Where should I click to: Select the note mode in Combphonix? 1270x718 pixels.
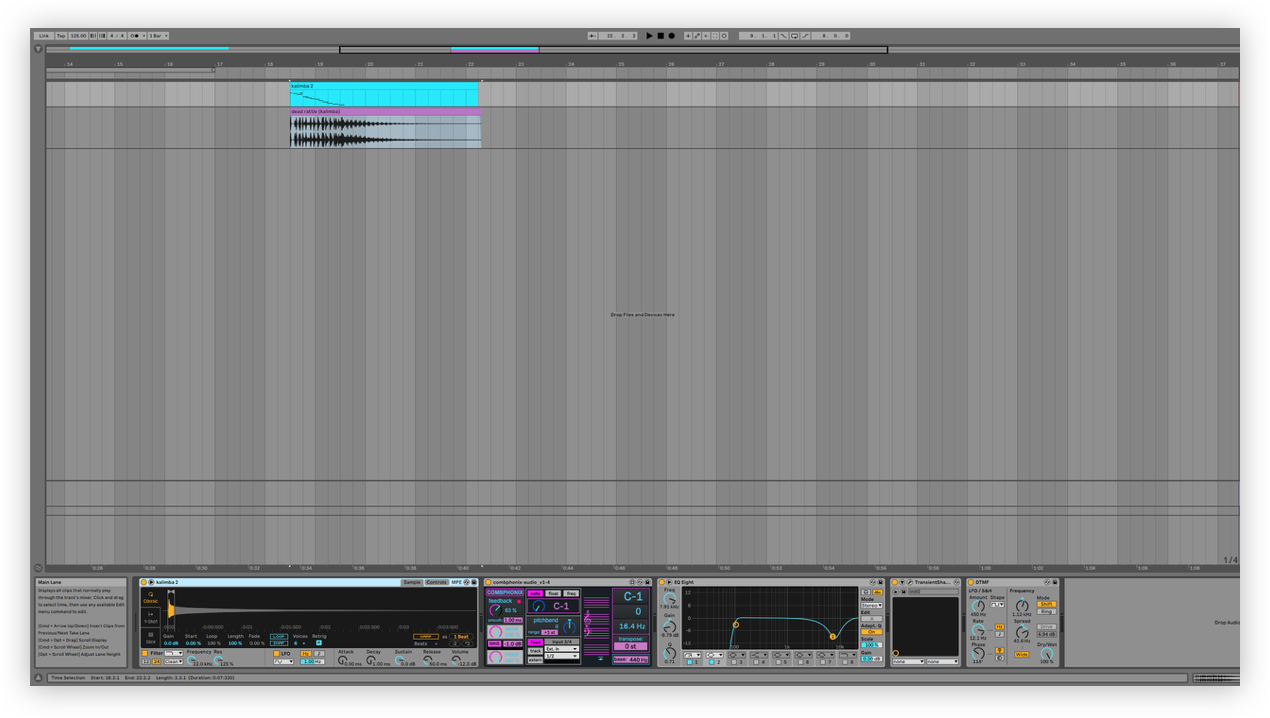(x=535, y=593)
